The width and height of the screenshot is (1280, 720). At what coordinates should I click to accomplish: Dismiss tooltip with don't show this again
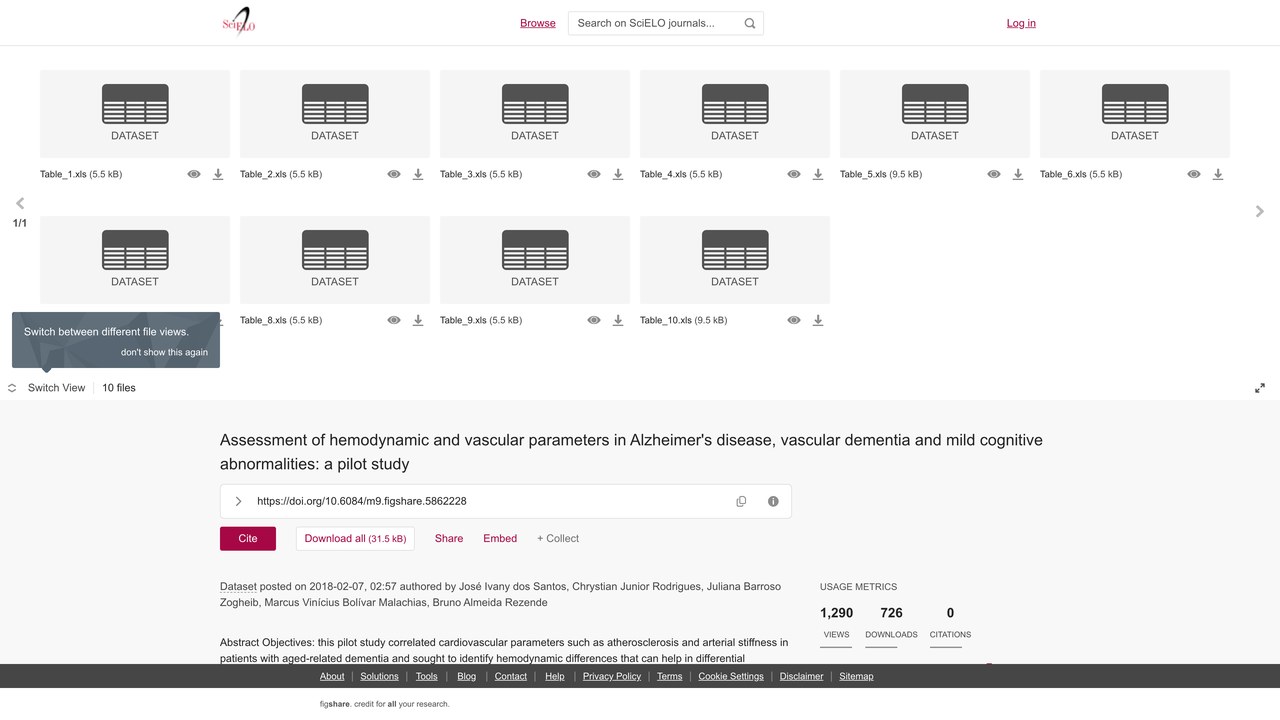pyautogui.click(x=165, y=352)
